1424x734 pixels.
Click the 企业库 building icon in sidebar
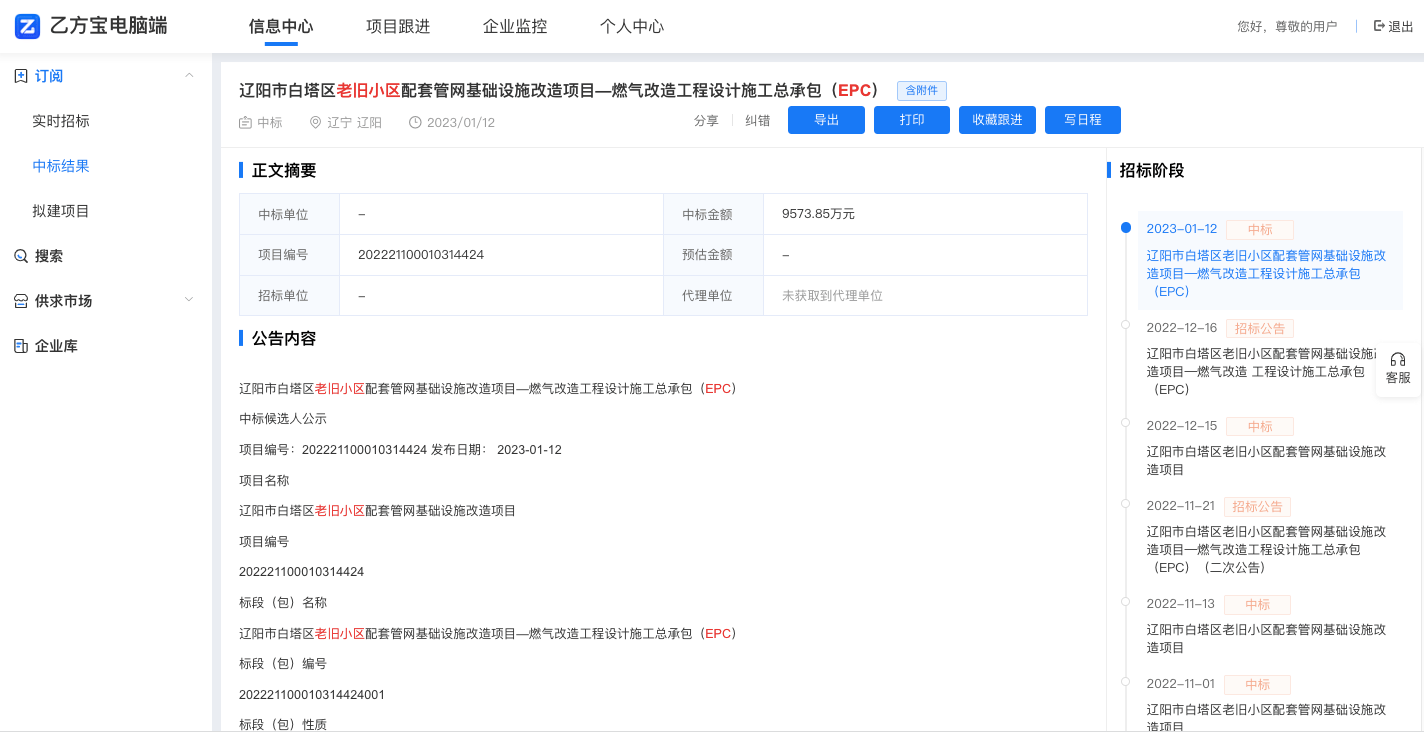pyautogui.click(x=21, y=346)
